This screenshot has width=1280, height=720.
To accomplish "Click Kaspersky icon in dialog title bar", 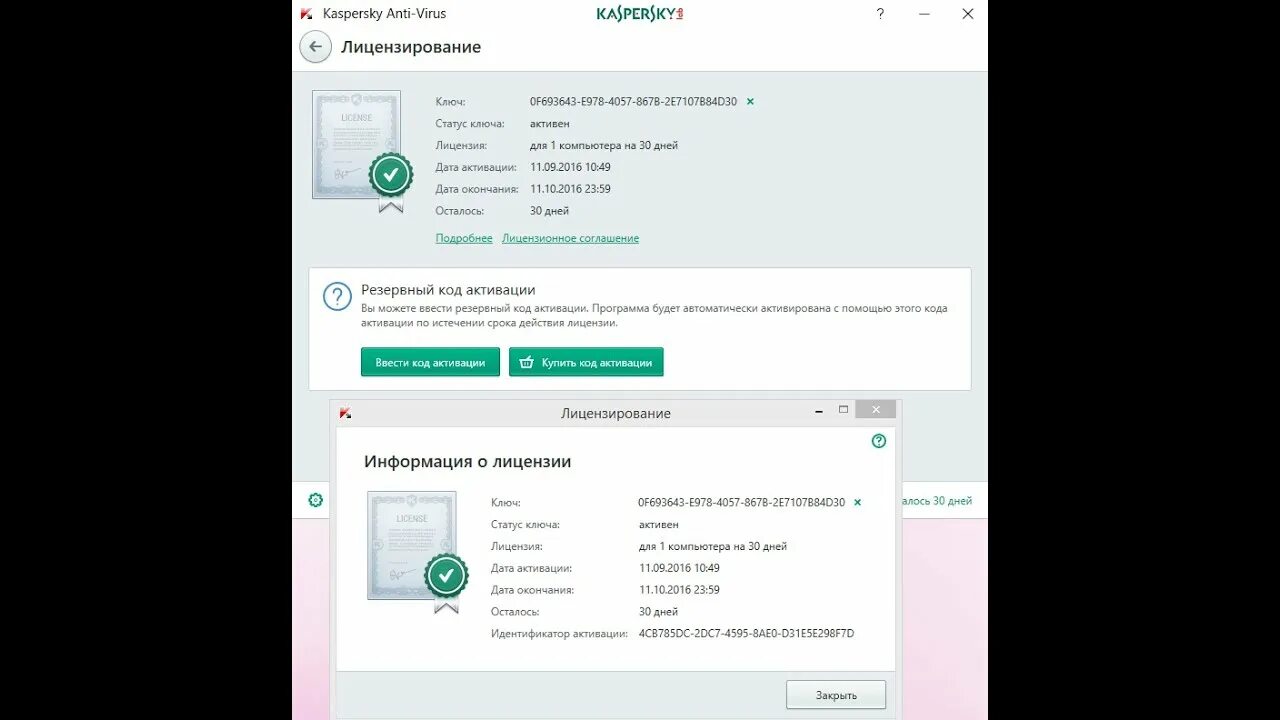I will pos(345,413).
